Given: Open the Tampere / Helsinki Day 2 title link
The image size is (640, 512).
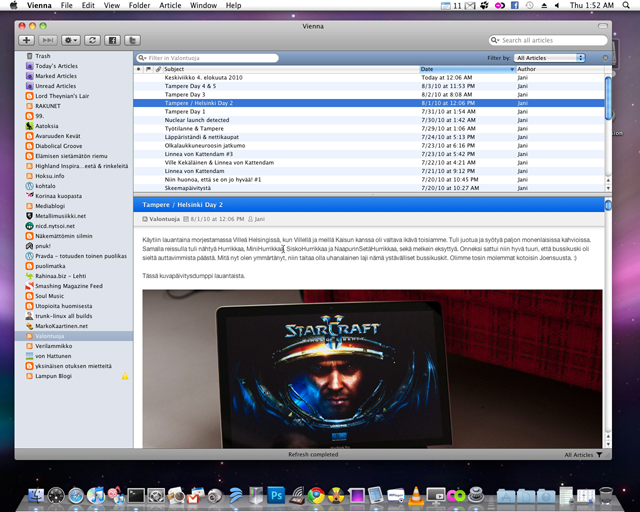Looking at the screenshot, I should (x=182, y=205).
